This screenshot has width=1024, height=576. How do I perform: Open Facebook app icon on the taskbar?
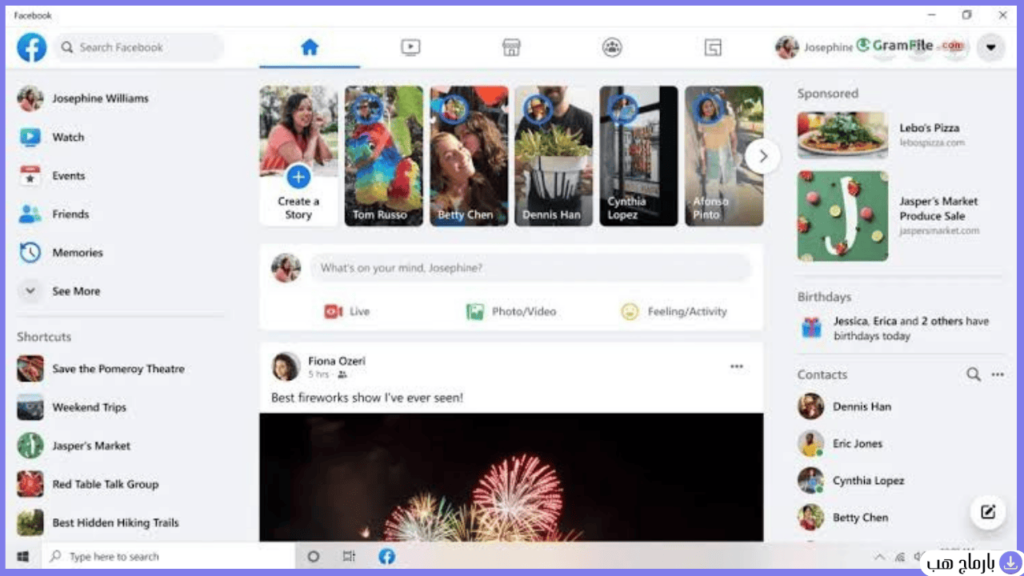(387, 556)
